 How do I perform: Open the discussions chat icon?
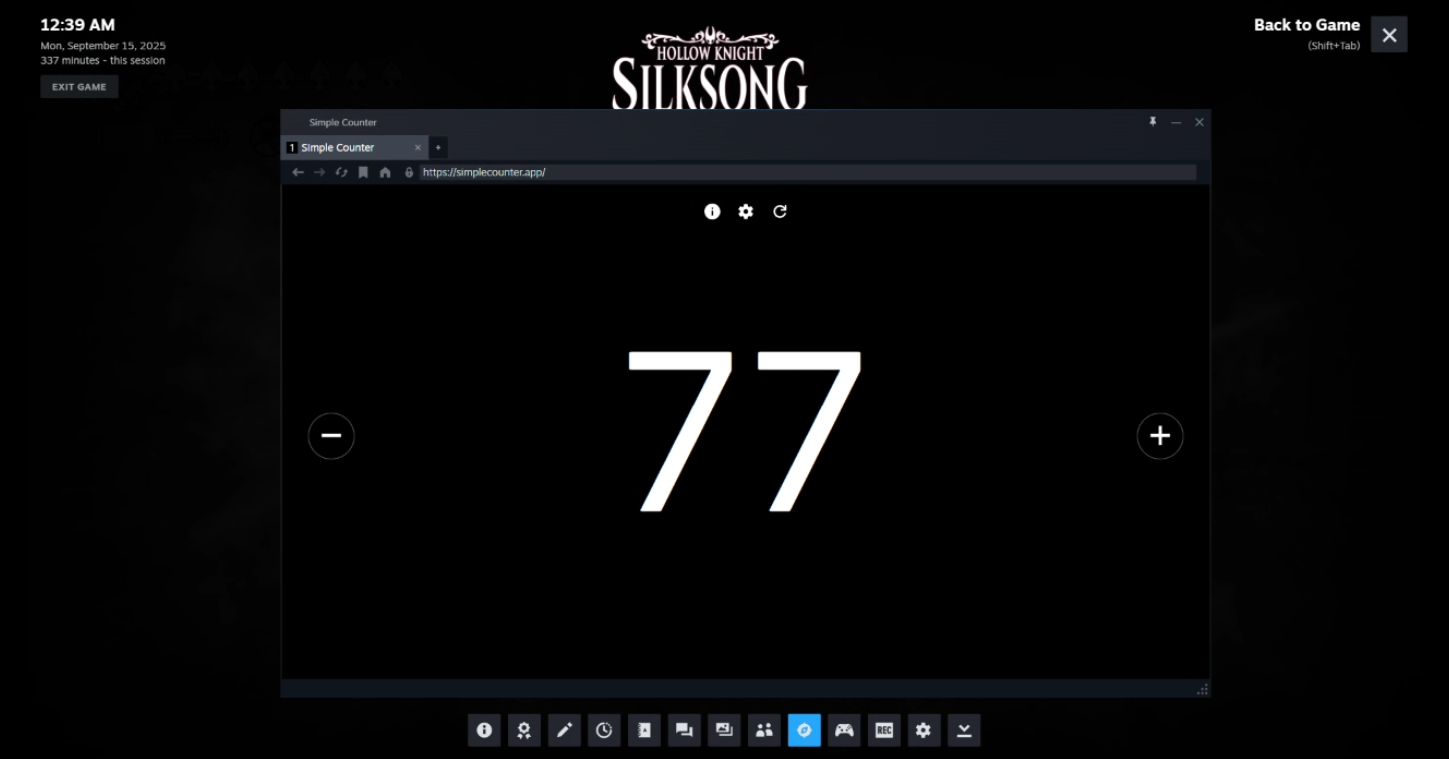pyautogui.click(x=684, y=730)
